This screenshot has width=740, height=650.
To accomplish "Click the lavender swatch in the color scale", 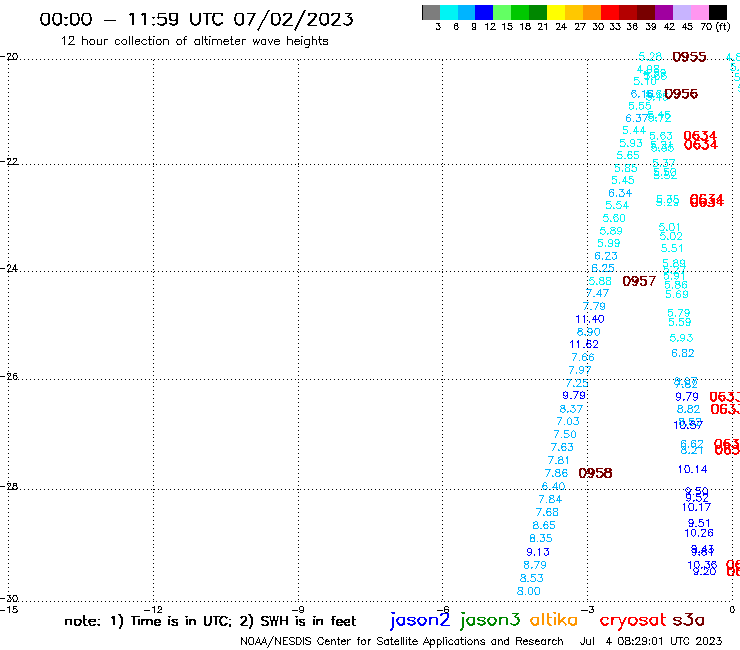I will [x=681, y=12].
